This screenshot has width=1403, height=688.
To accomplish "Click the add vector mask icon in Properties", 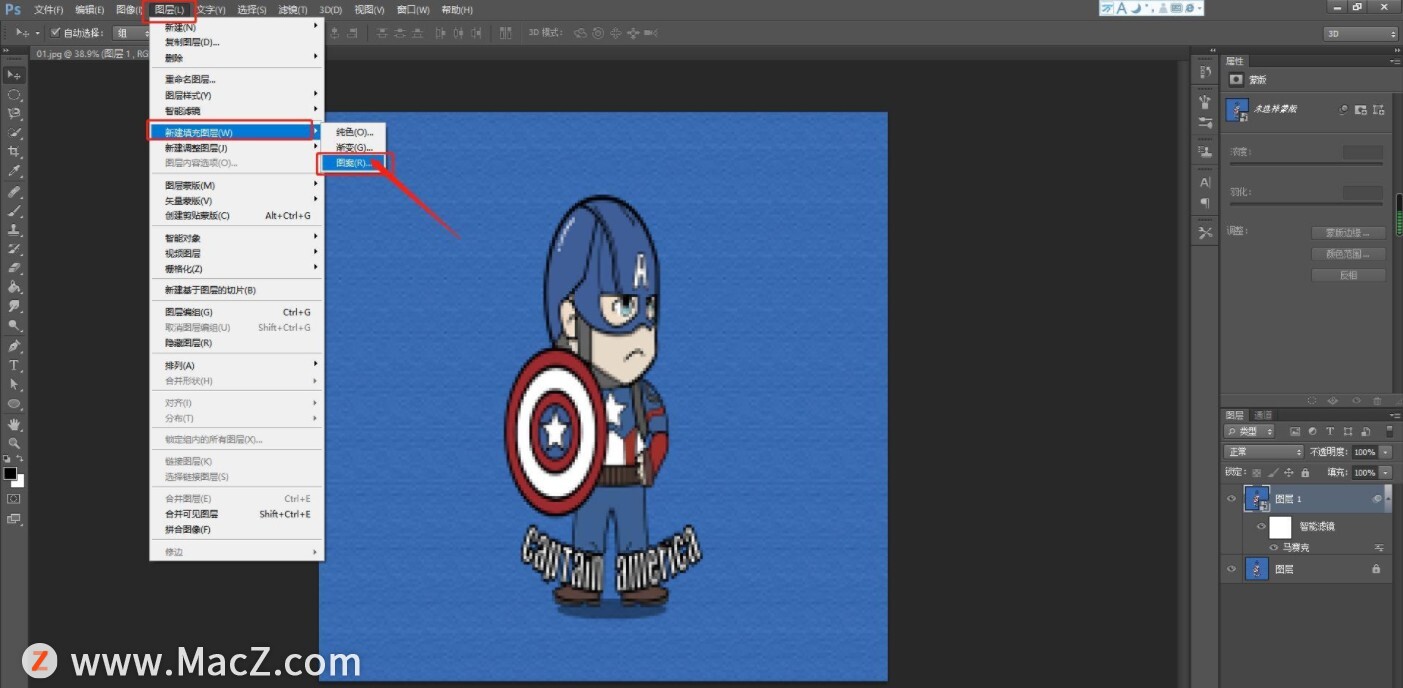I will [x=1380, y=109].
